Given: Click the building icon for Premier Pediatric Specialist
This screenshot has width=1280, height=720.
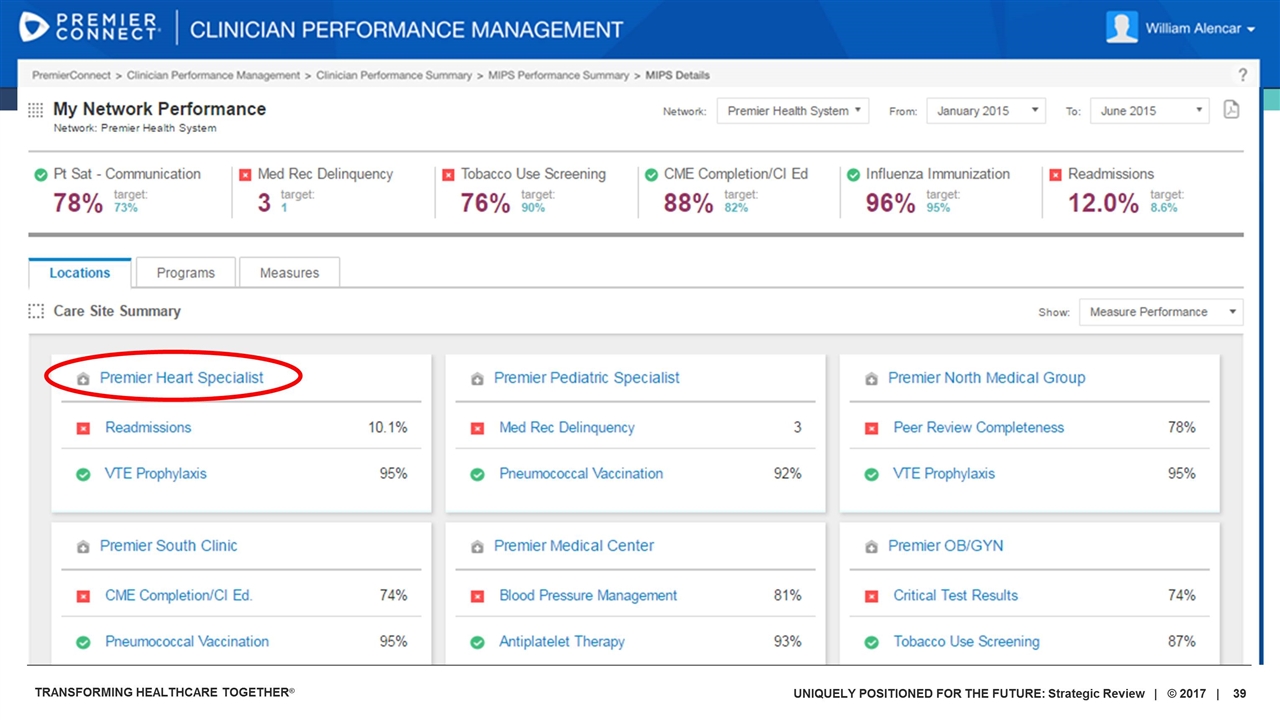Looking at the screenshot, I should 477,379.
